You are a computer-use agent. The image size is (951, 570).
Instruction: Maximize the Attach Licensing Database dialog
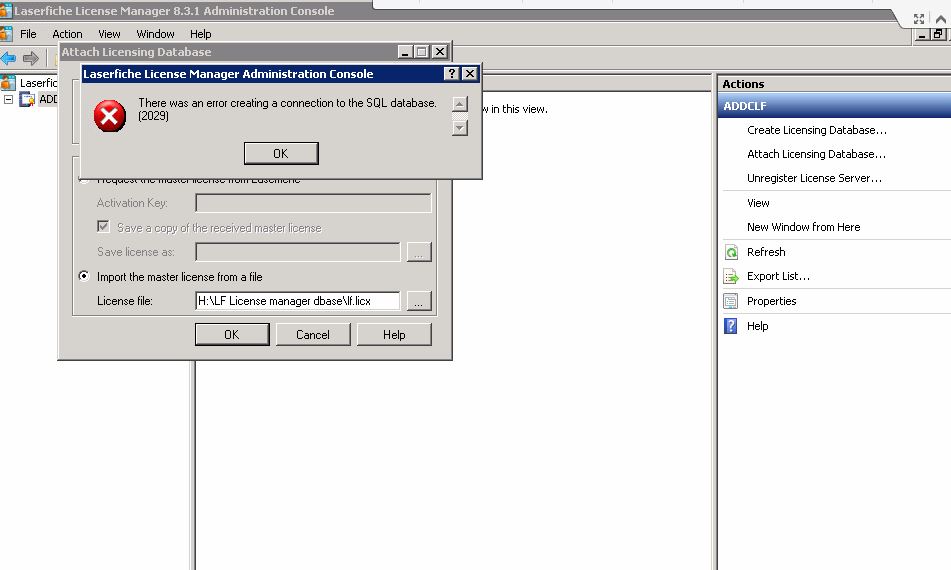(422, 52)
